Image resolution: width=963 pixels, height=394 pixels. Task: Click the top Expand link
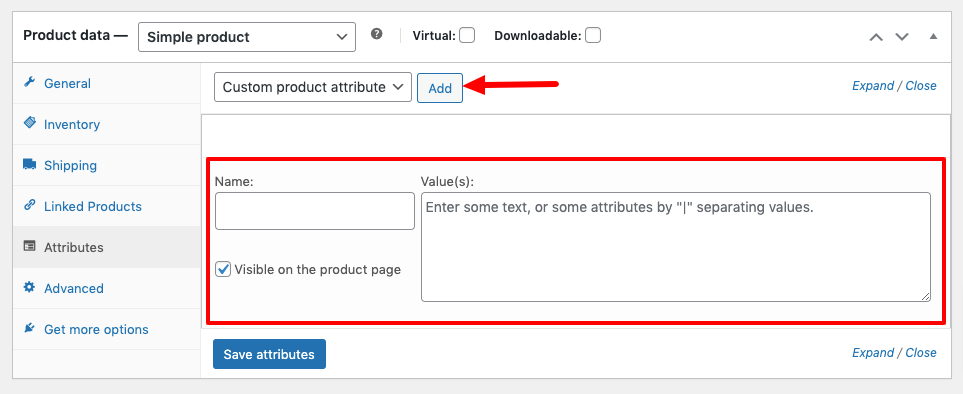(873, 86)
